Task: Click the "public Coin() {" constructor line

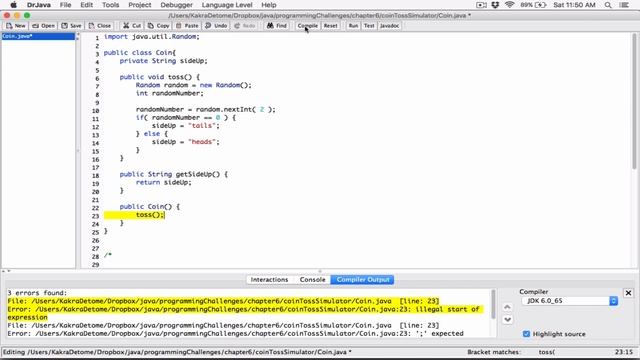Action: pyautogui.click(x=149, y=207)
